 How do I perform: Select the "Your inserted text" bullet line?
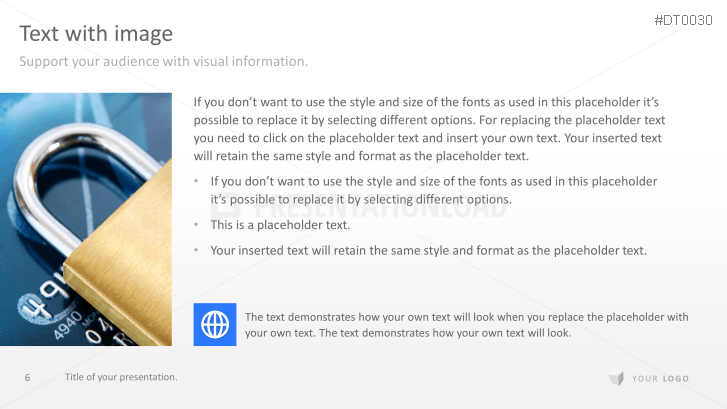428,250
